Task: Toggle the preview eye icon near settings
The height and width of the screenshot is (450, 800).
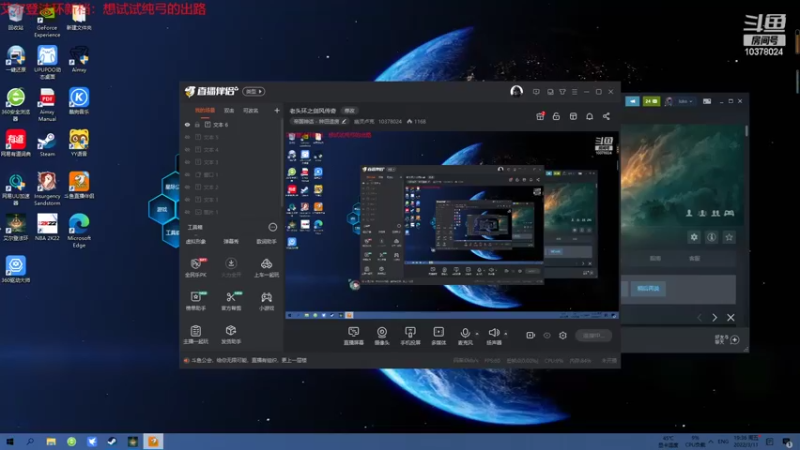Action: [x=547, y=336]
